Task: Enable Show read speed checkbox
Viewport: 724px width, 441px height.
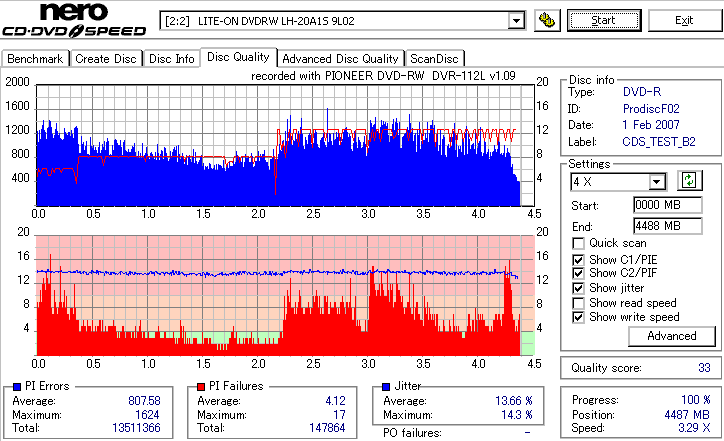Action: tap(578, 303)
